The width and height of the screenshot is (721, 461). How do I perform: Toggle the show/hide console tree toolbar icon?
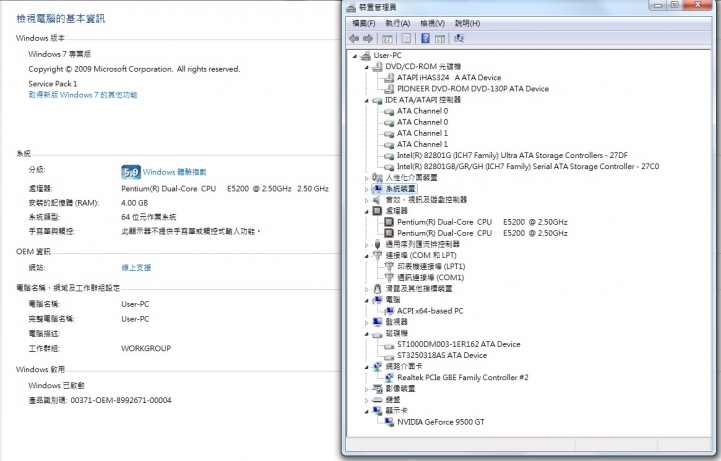click(x=387, y=39)
